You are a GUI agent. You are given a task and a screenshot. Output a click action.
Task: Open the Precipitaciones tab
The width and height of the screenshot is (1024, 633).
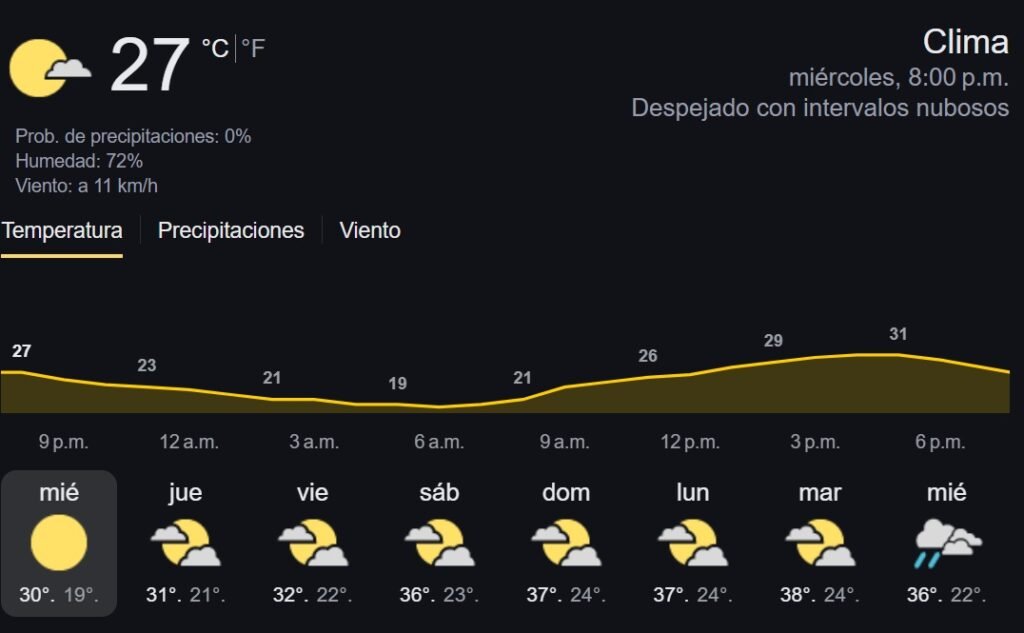coord(231,231)
